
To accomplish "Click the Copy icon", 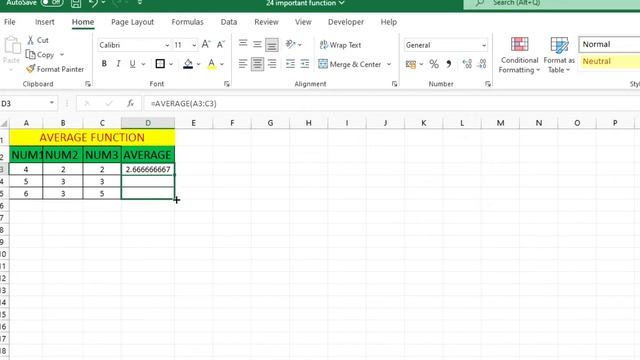I will pyautogui.click(x=31, y=54).
